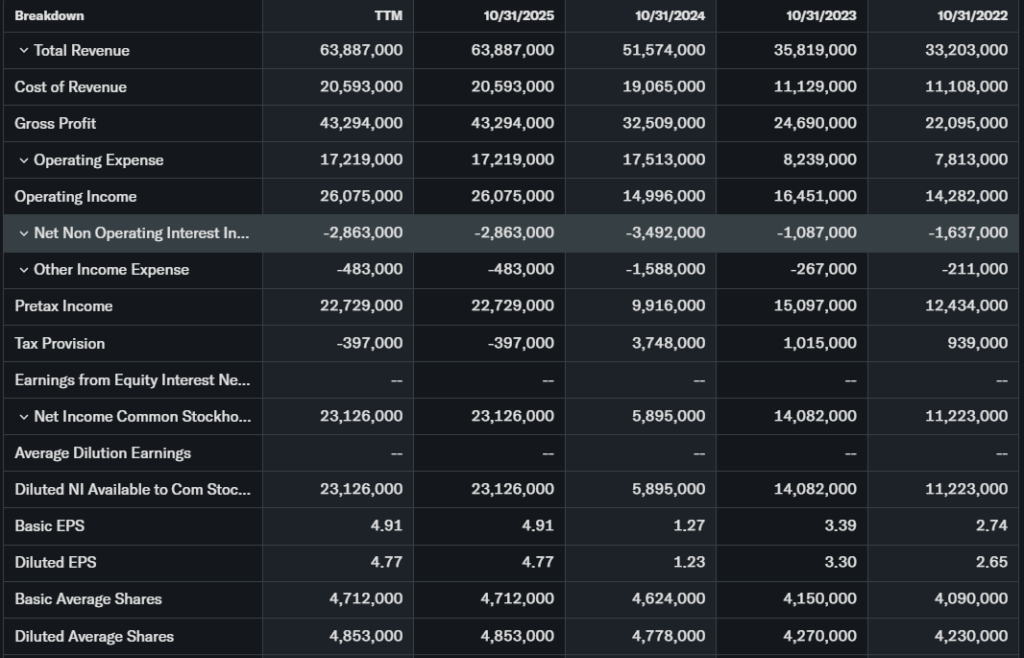
Task: Click the 10/31/2023 column header
Action: coord(821,16)
